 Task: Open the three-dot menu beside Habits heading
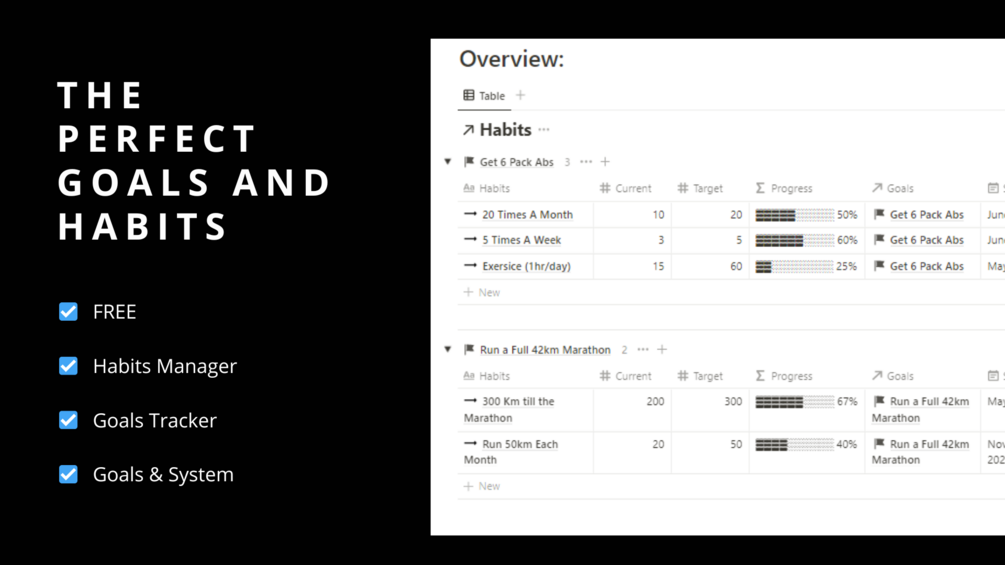(x=544, y=130)
